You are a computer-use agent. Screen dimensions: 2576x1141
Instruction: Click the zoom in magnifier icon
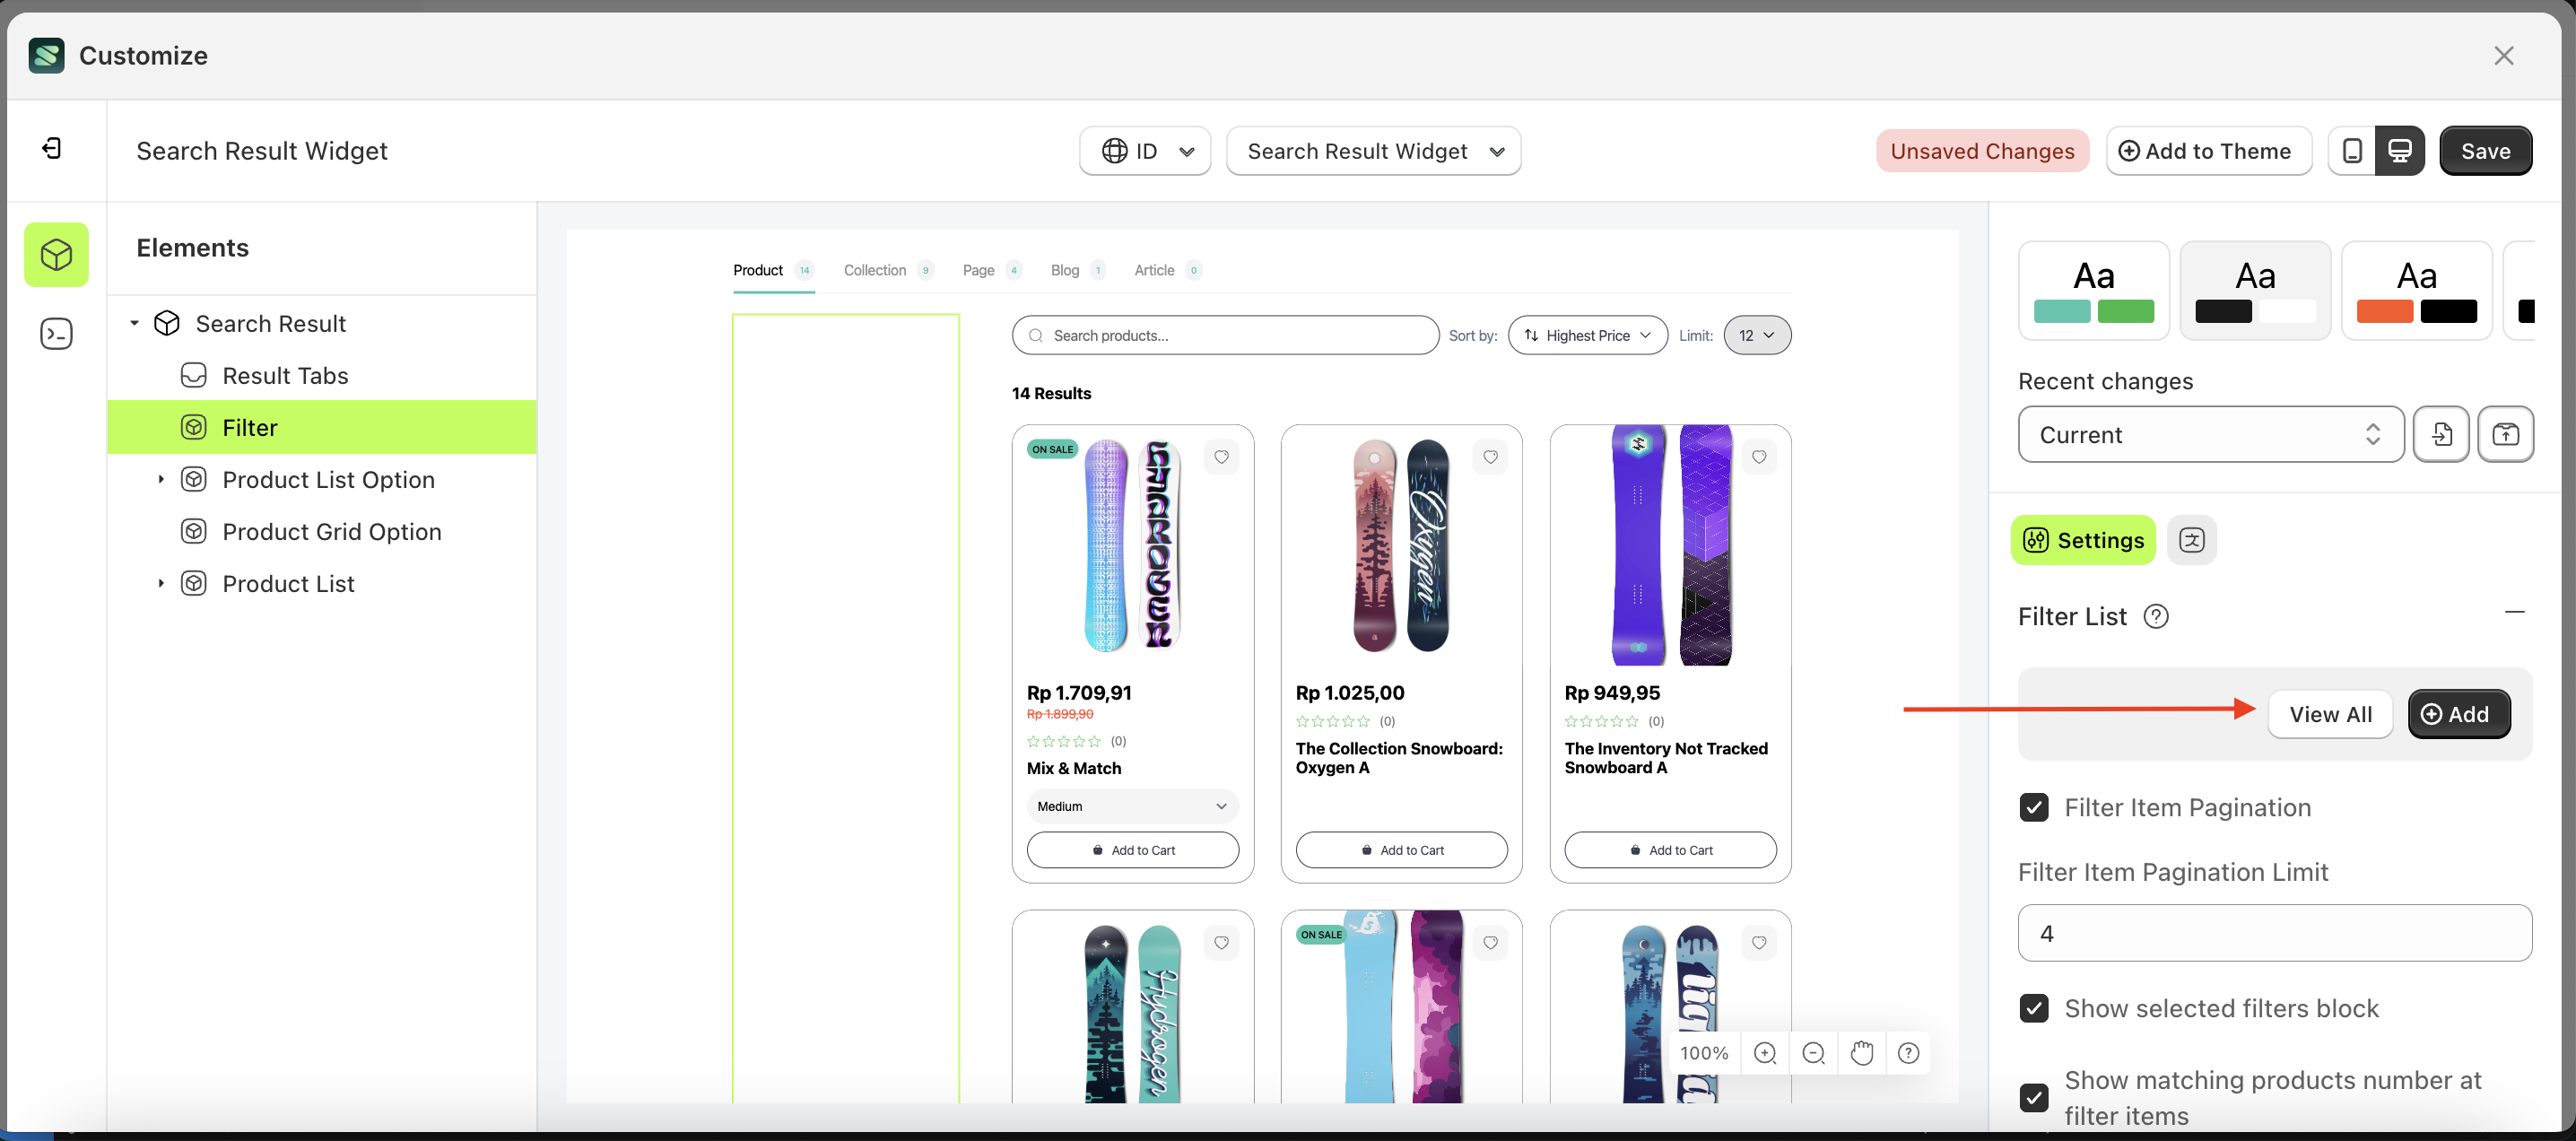click(1765, 1053)
